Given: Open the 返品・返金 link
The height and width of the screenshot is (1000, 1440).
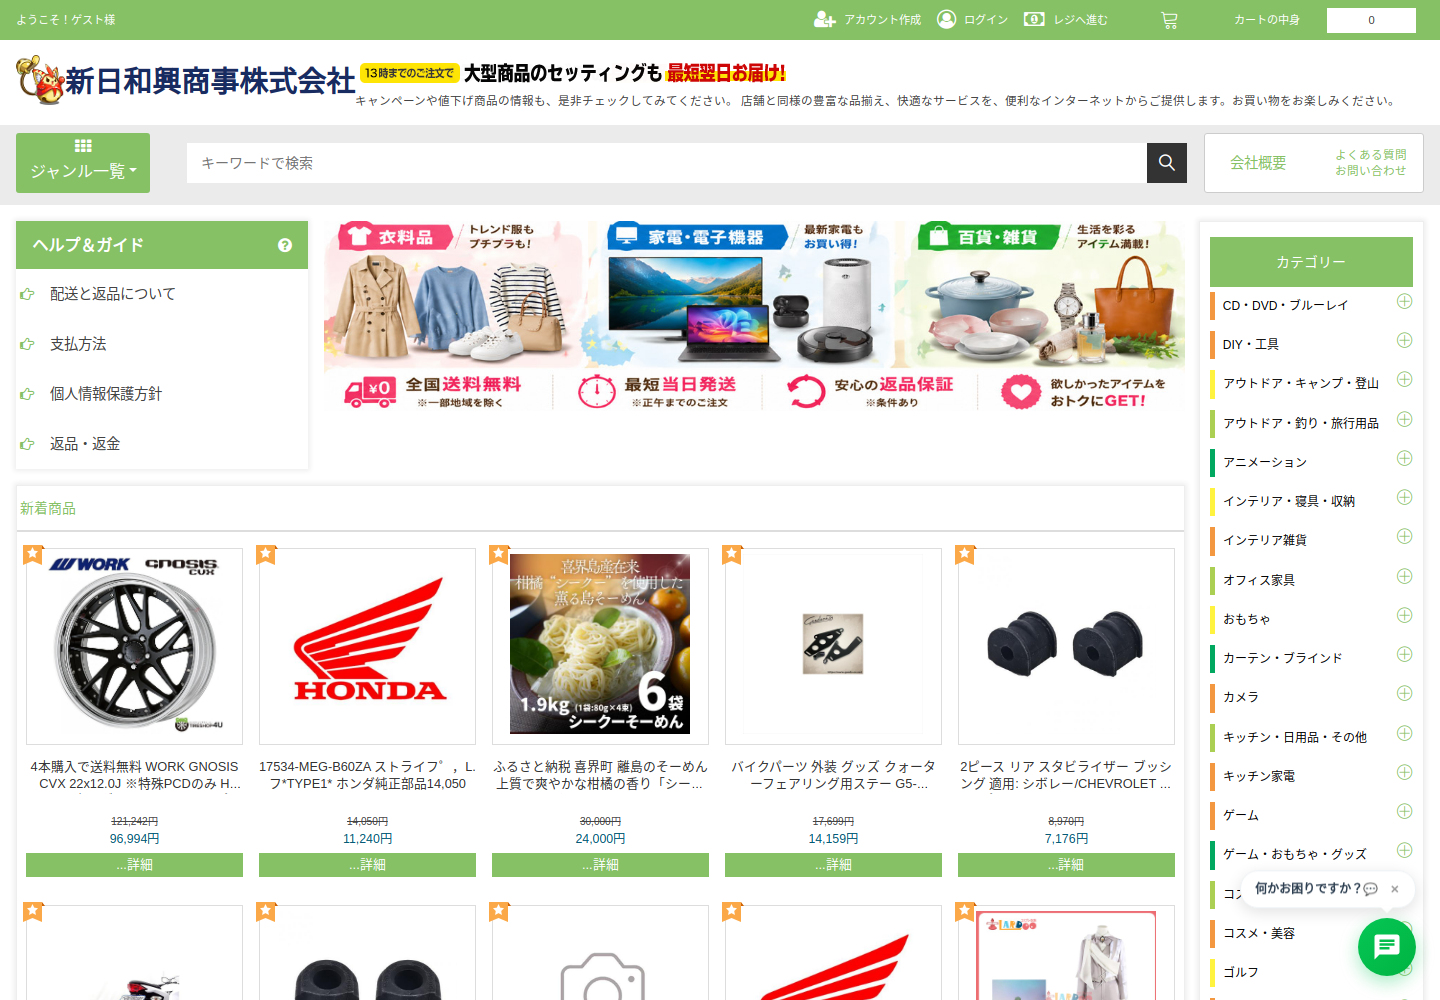Looking at the screenshot, I should tap(85, 444).
